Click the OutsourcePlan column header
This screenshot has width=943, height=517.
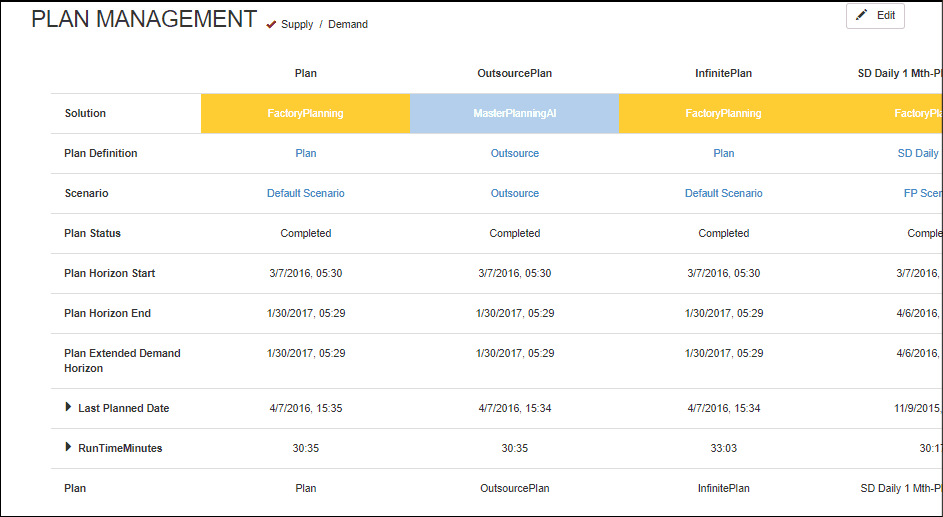click(515, 74)
